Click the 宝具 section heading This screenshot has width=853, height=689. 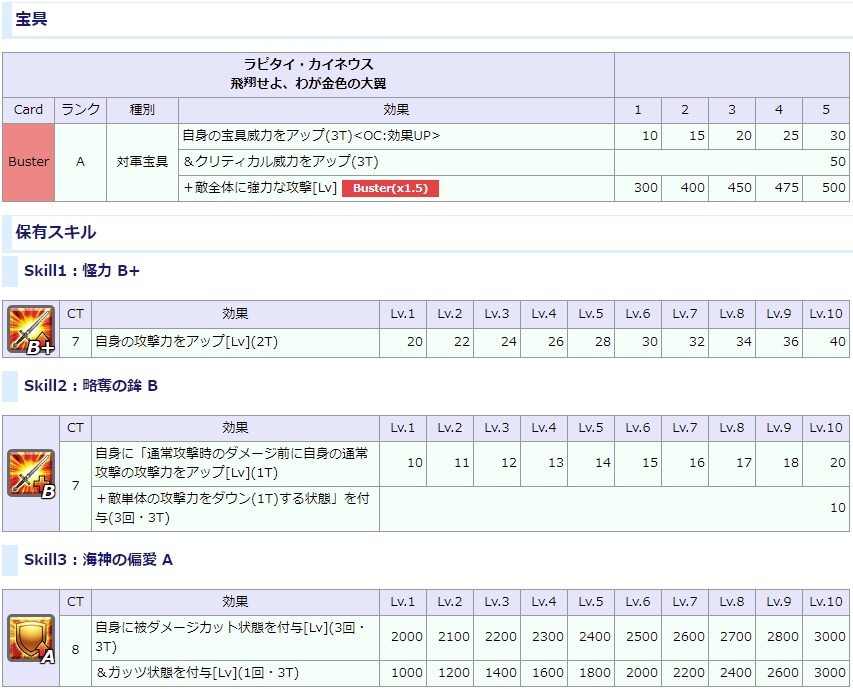(x=31, y=19)
